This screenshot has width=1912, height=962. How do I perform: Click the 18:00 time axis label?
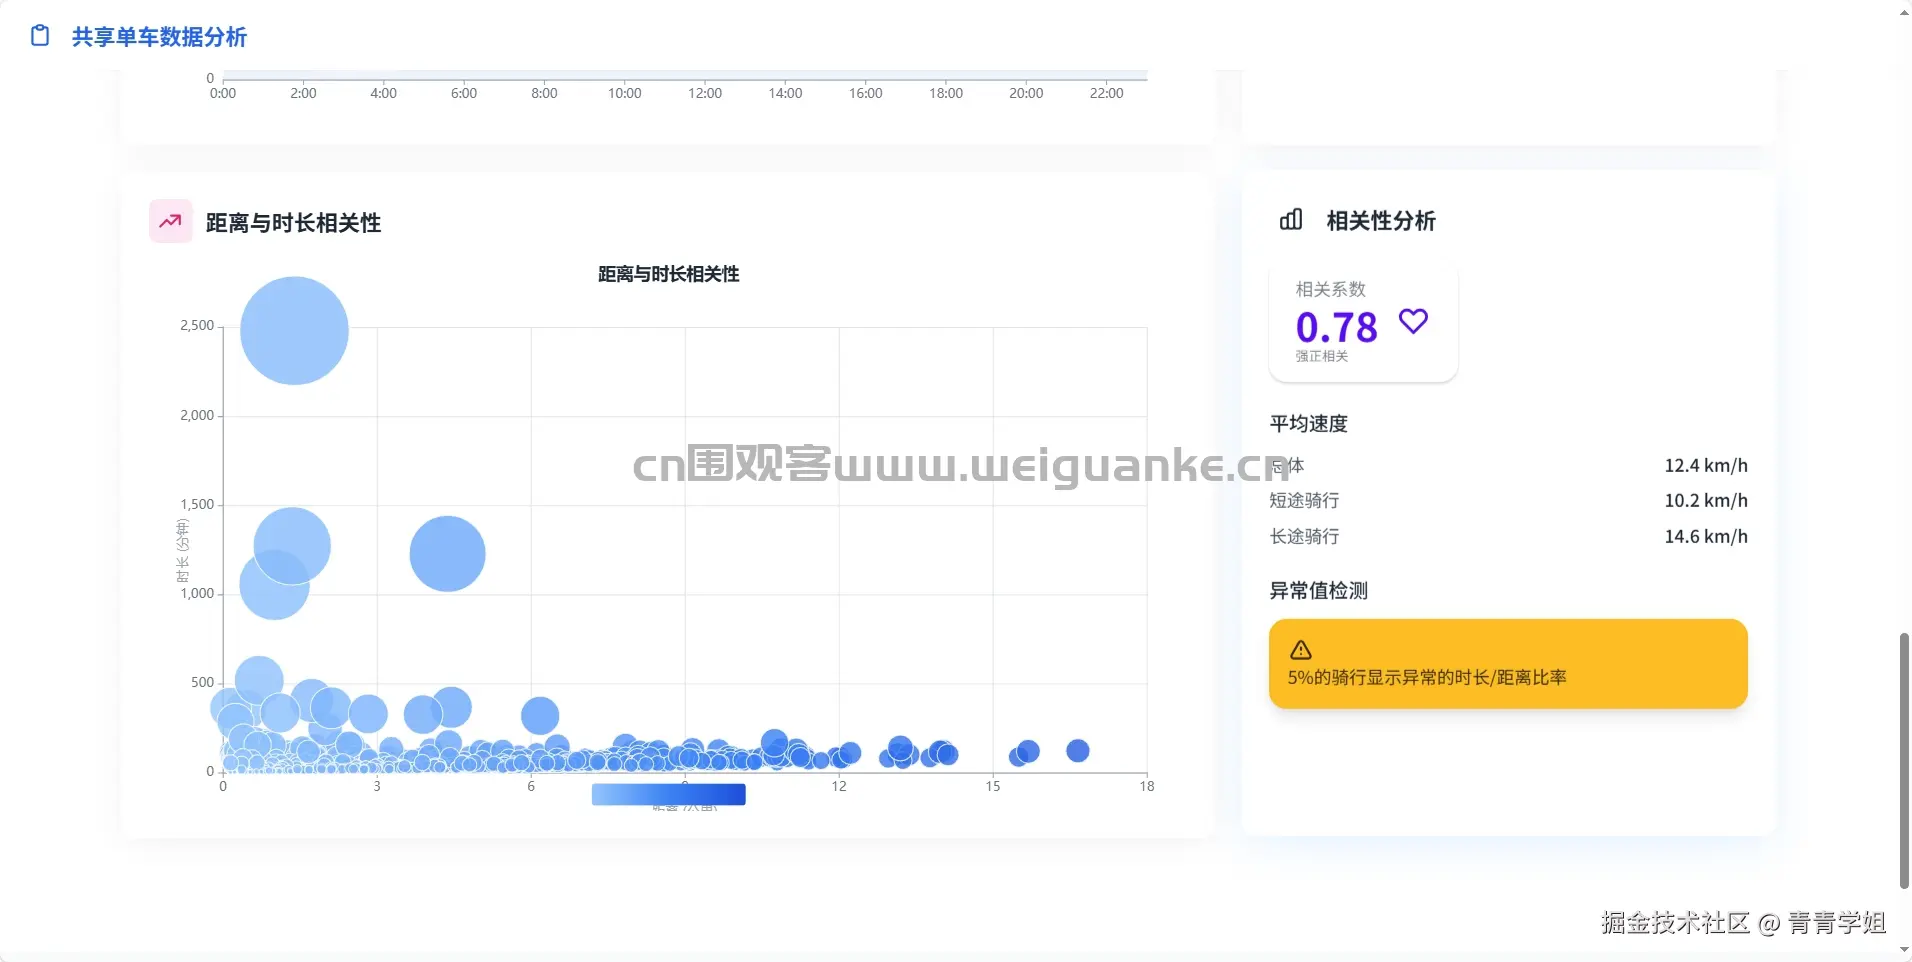[x=946, y=93]
